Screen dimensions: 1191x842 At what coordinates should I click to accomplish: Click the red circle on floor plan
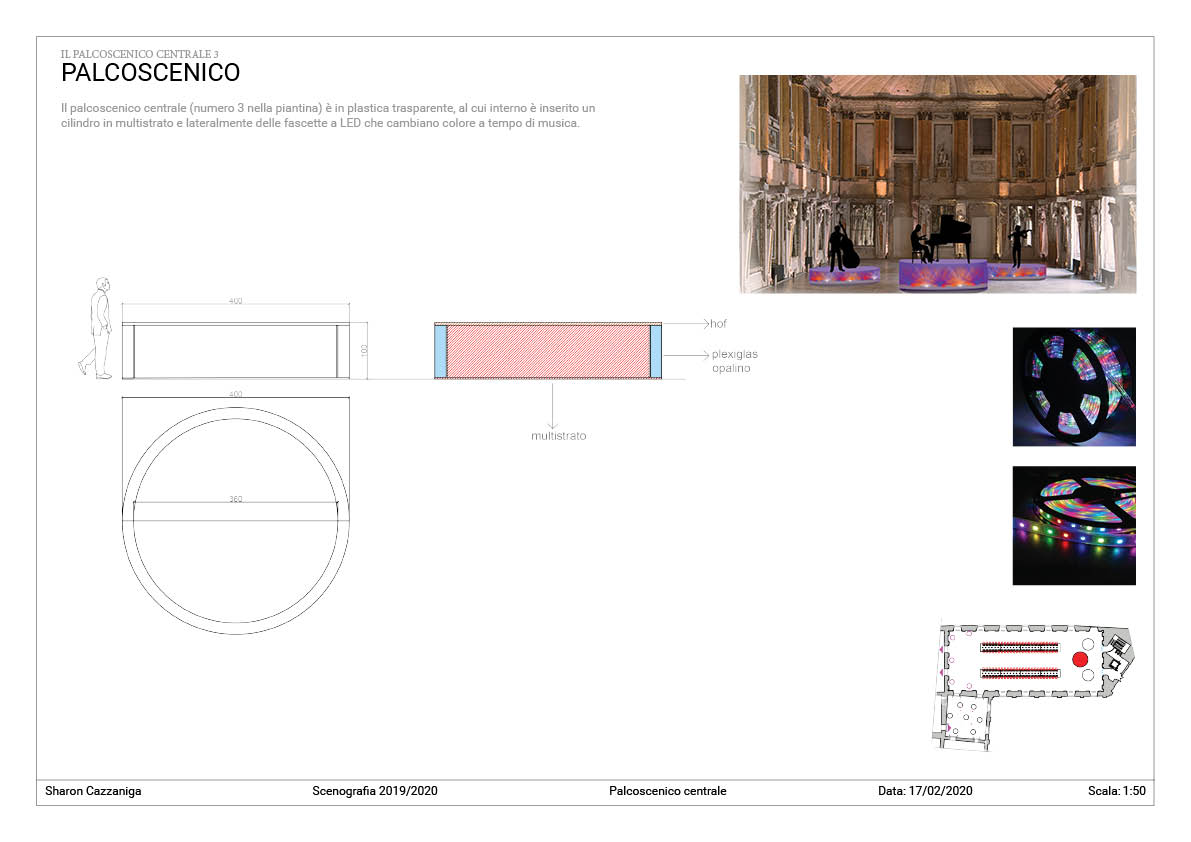pyautogui.click(x=1080, y=660)
